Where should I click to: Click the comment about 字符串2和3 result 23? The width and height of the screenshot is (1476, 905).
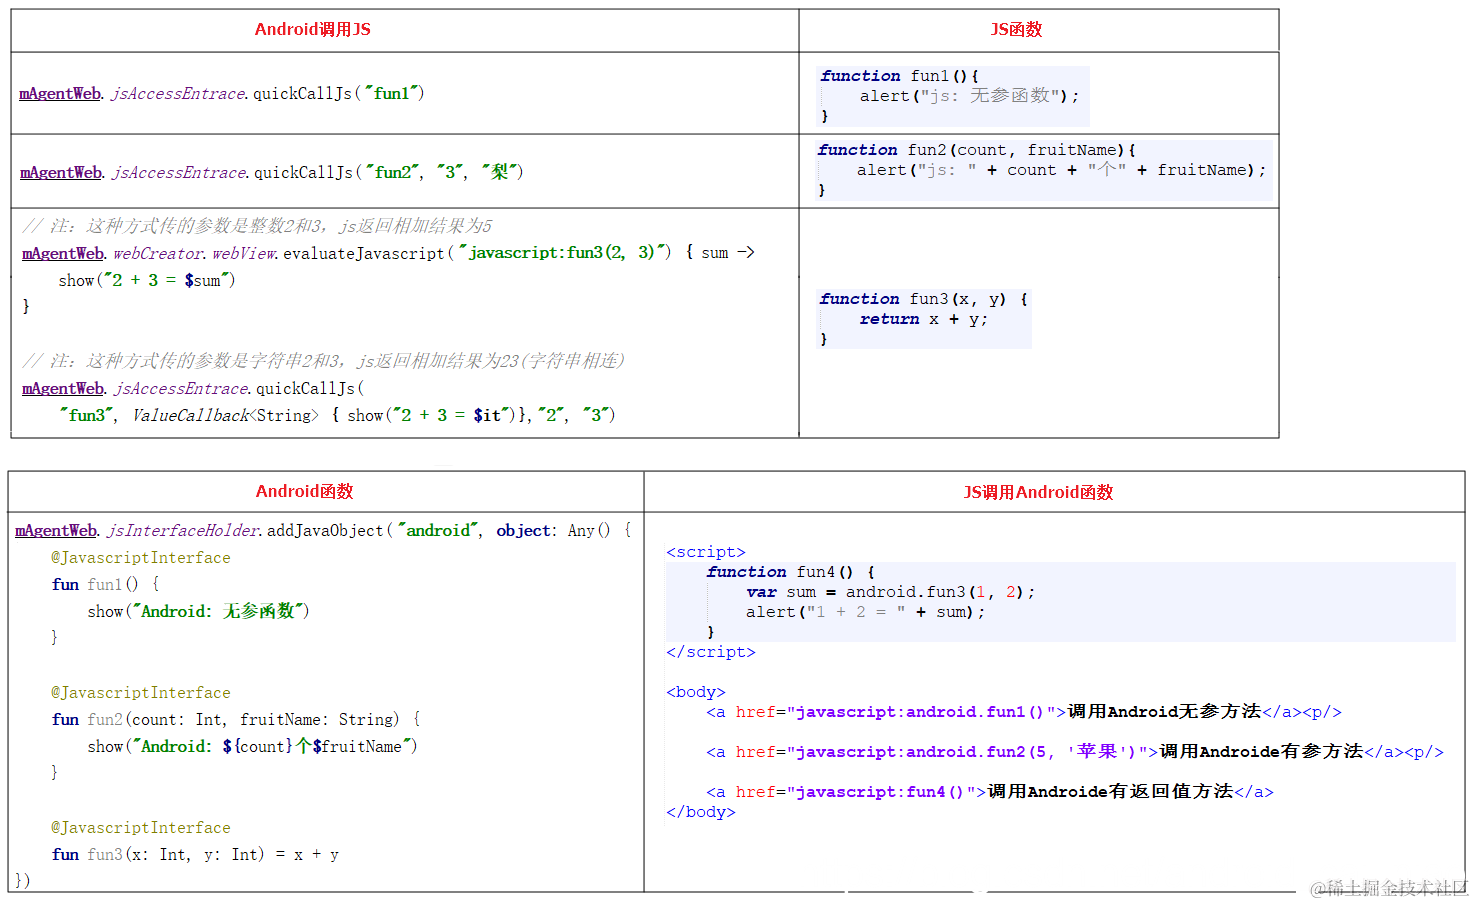pos(323,361)
